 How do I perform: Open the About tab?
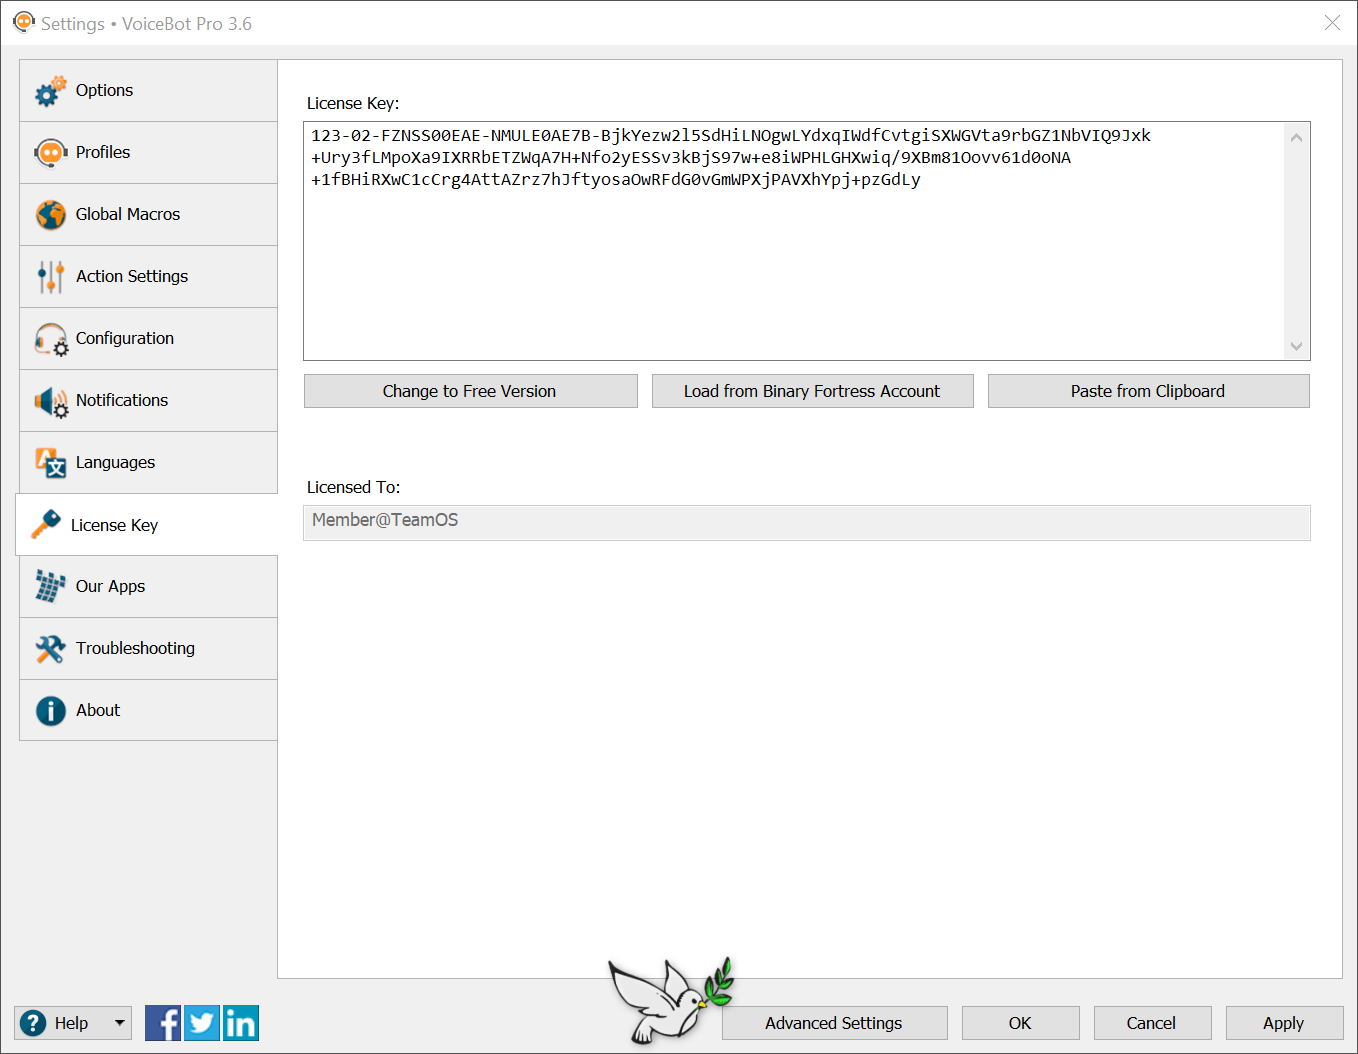(148, 711)
